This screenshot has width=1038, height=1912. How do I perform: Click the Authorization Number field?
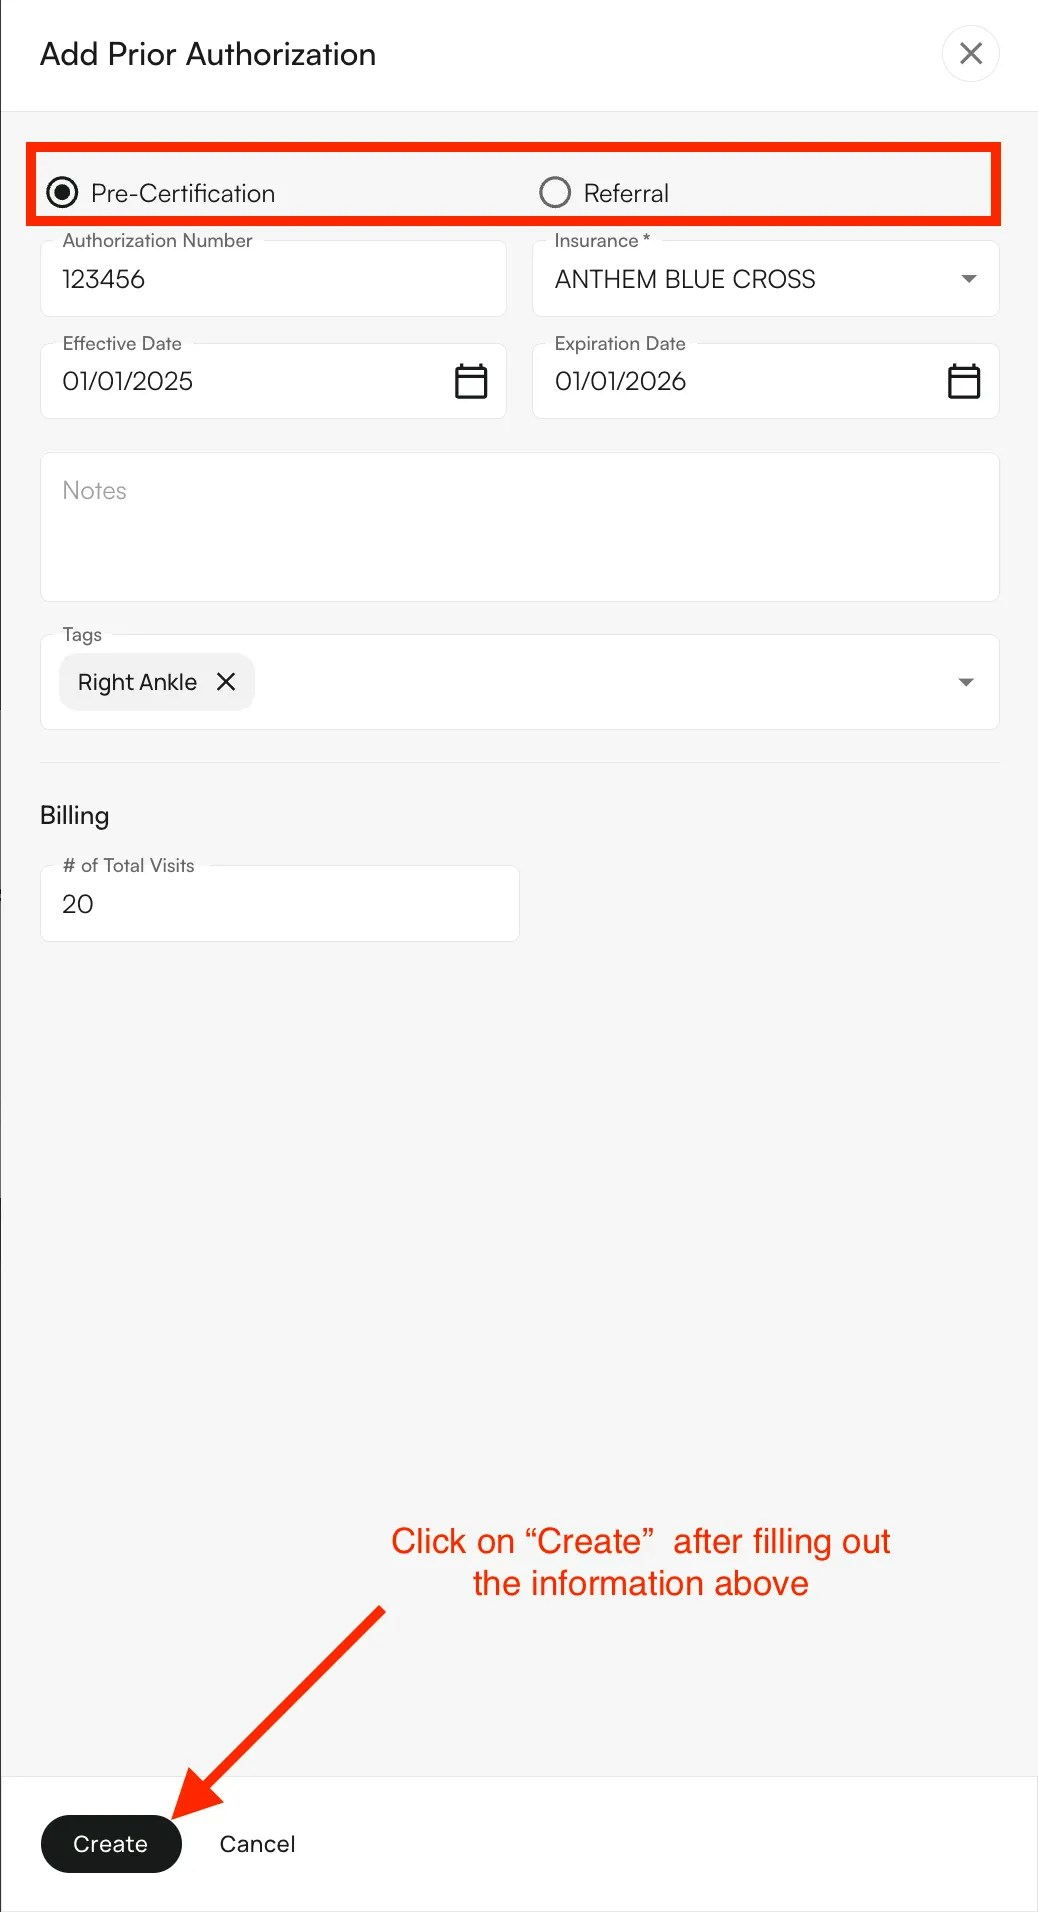point(273,279)
